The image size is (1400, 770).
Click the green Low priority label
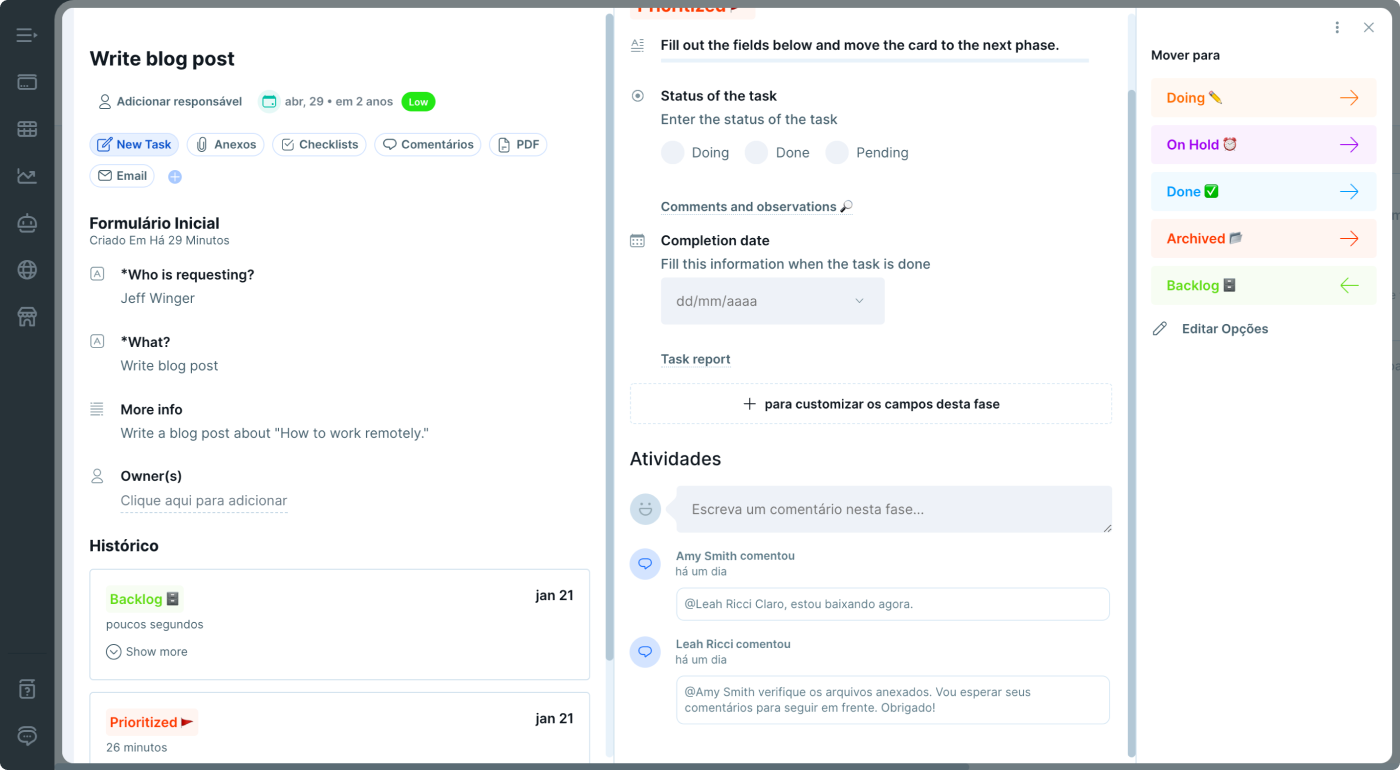click(418, 102)
